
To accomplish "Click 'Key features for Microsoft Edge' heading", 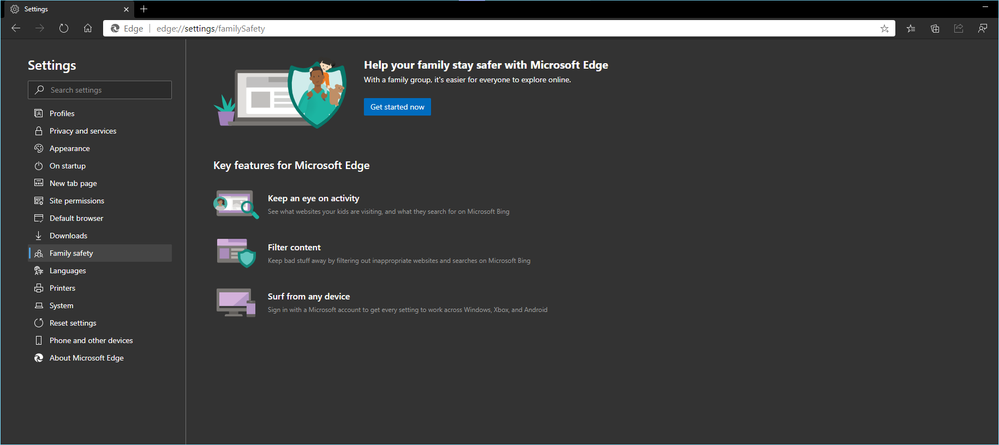I will coord(291,165).
